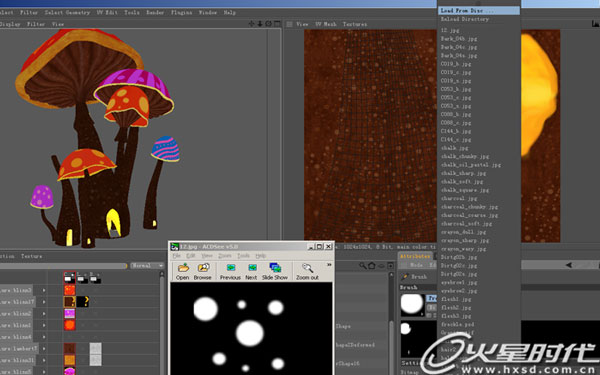Select charcoal_coarse.jpg in brush list
The image size is (600, 375).
[469, 215]
